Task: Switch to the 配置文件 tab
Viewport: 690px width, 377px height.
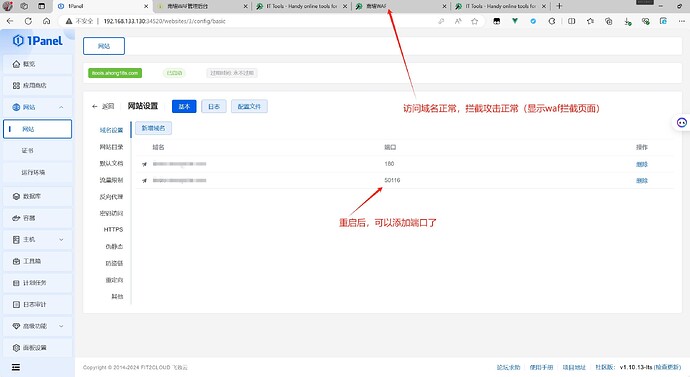Action: pos(249,106)
